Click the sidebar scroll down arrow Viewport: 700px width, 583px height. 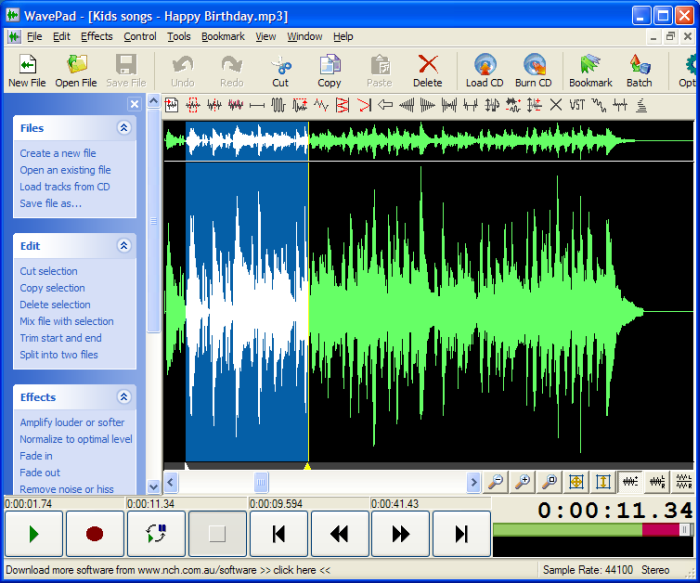154,487
